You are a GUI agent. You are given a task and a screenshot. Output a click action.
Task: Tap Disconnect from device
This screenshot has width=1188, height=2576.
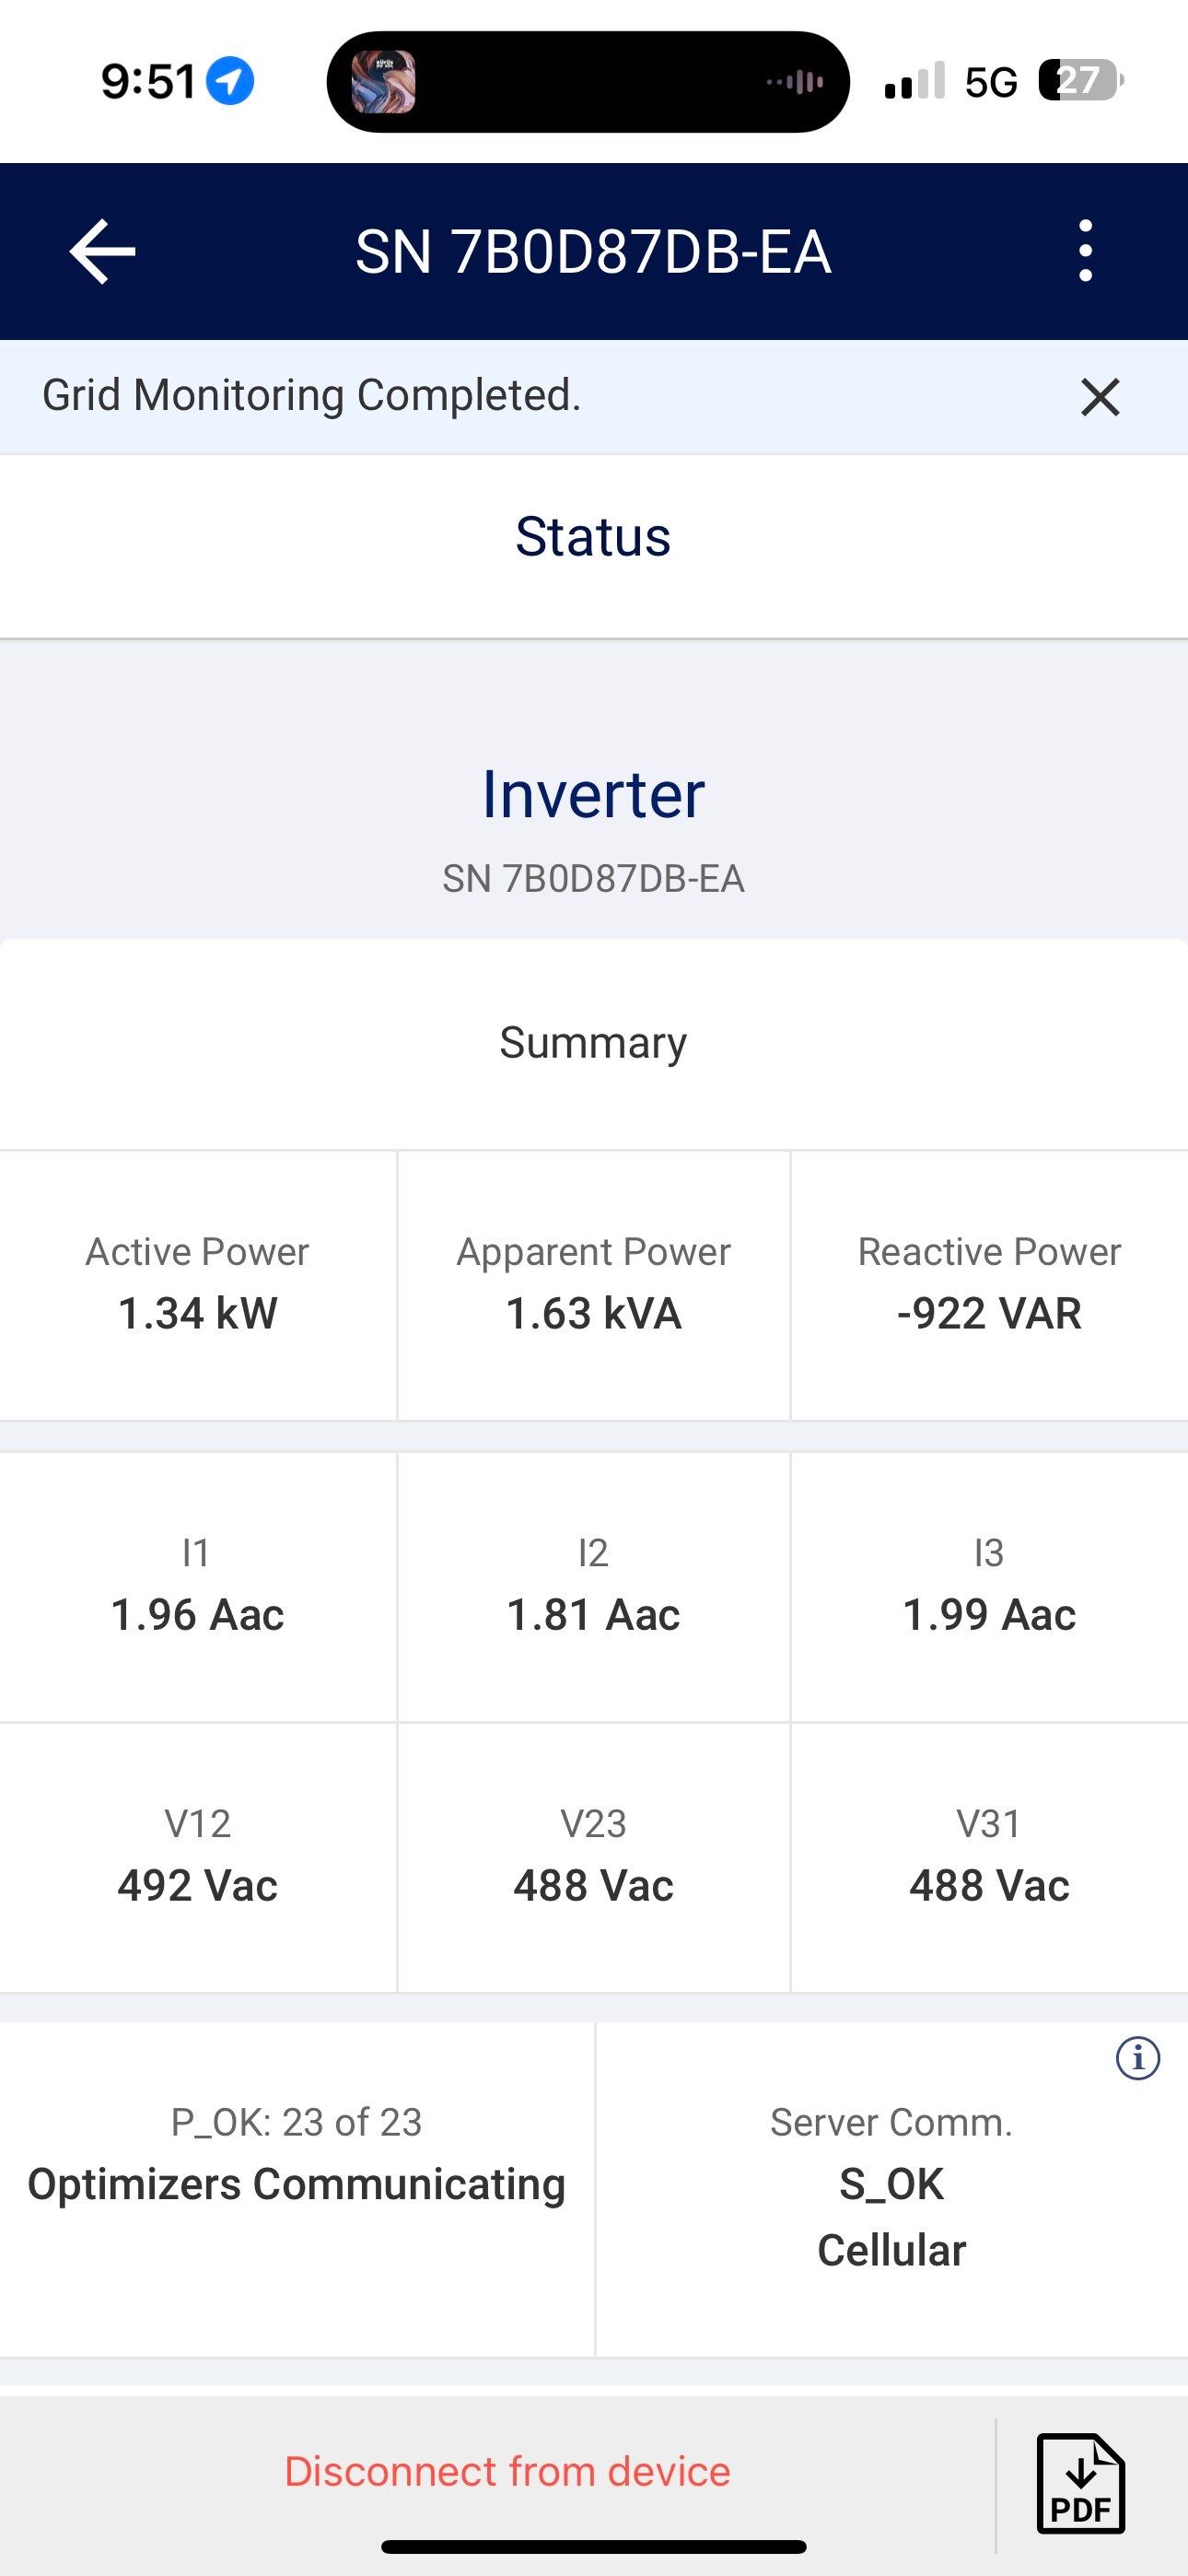(507, 2471)
